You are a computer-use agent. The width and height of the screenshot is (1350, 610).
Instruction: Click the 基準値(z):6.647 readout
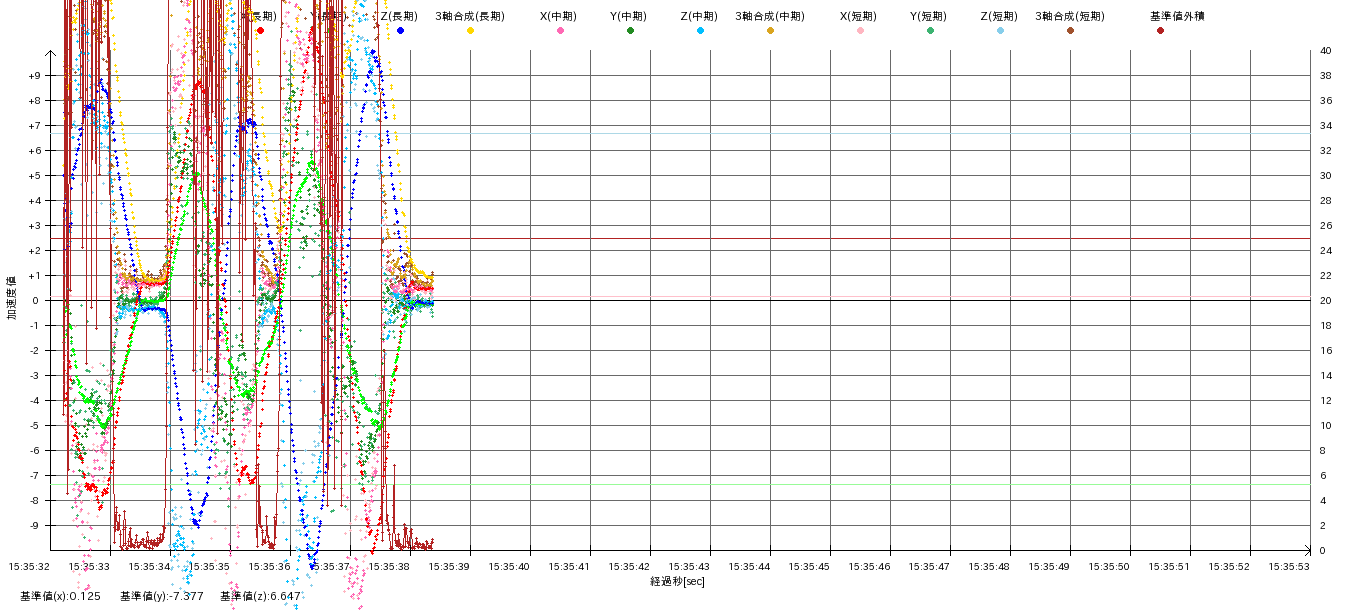click(260, 596)
